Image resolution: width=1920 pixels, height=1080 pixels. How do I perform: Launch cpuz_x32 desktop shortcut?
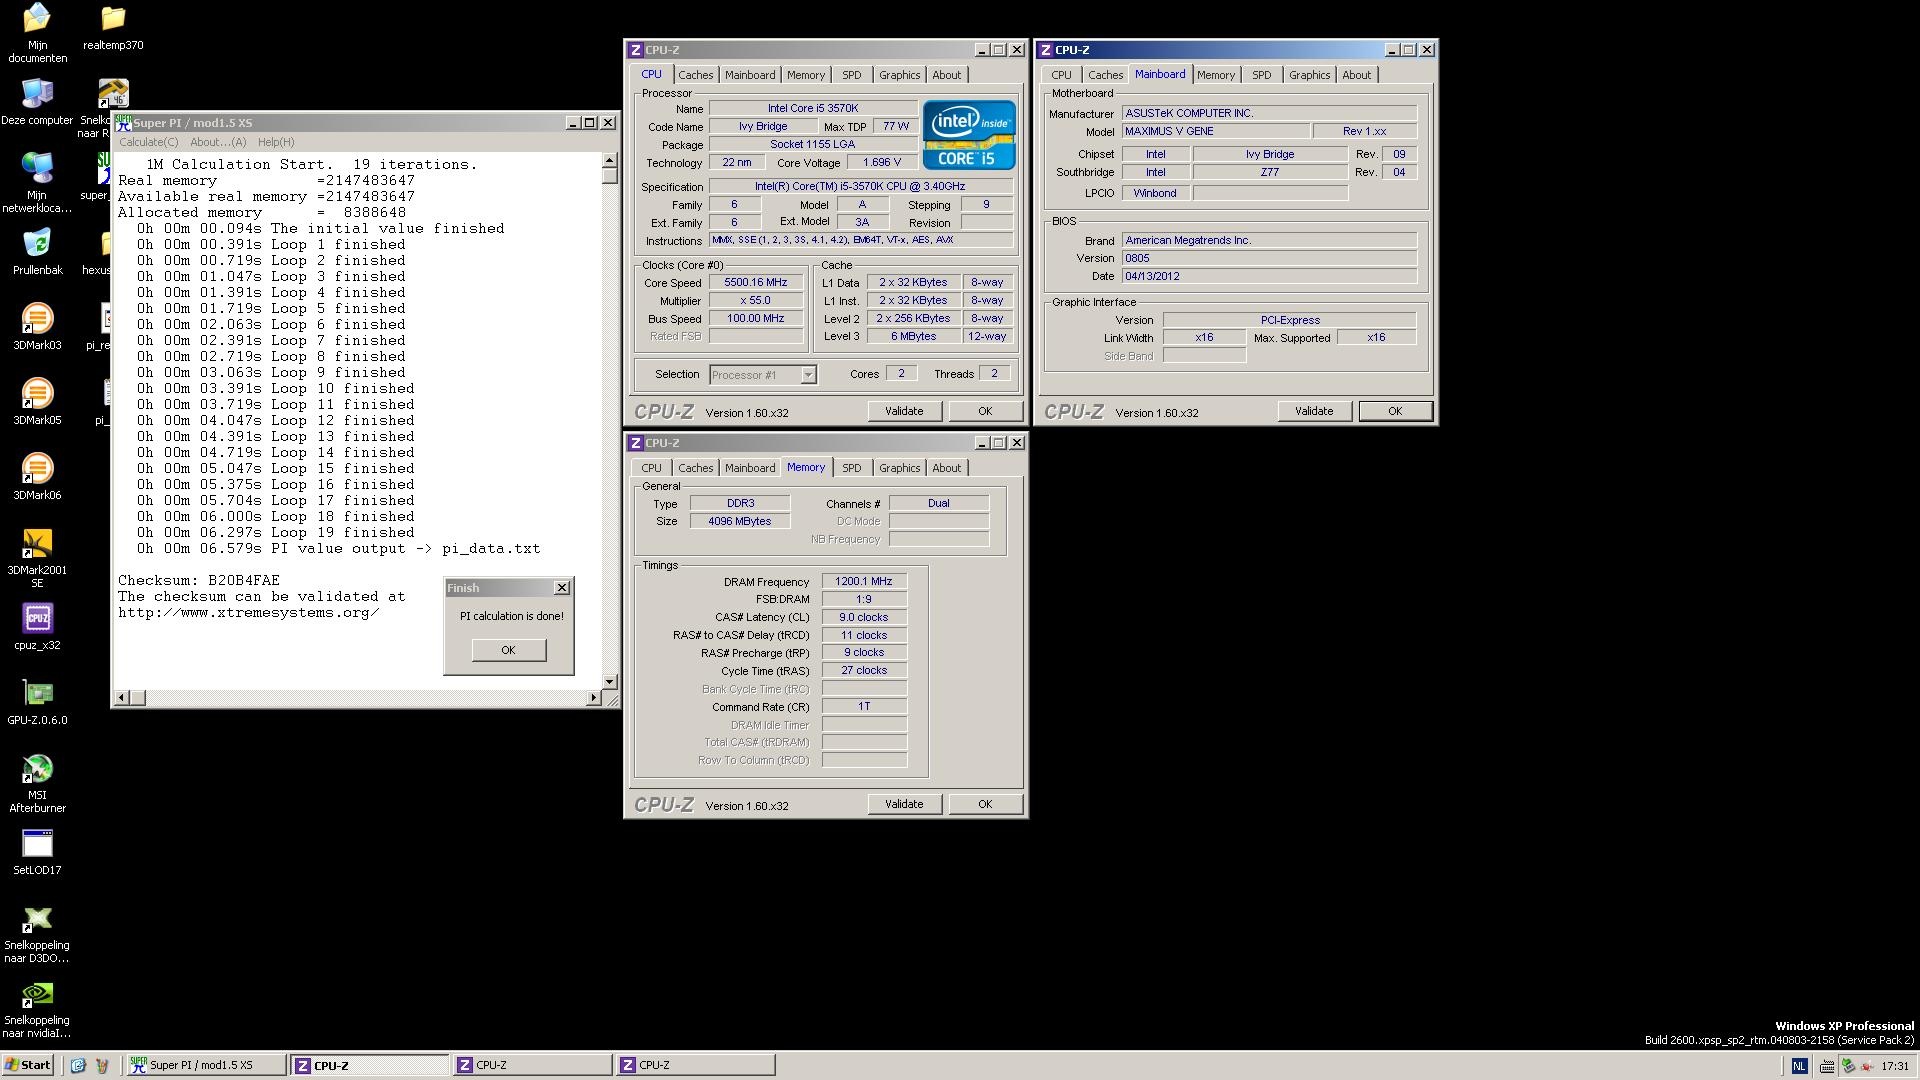37,619
